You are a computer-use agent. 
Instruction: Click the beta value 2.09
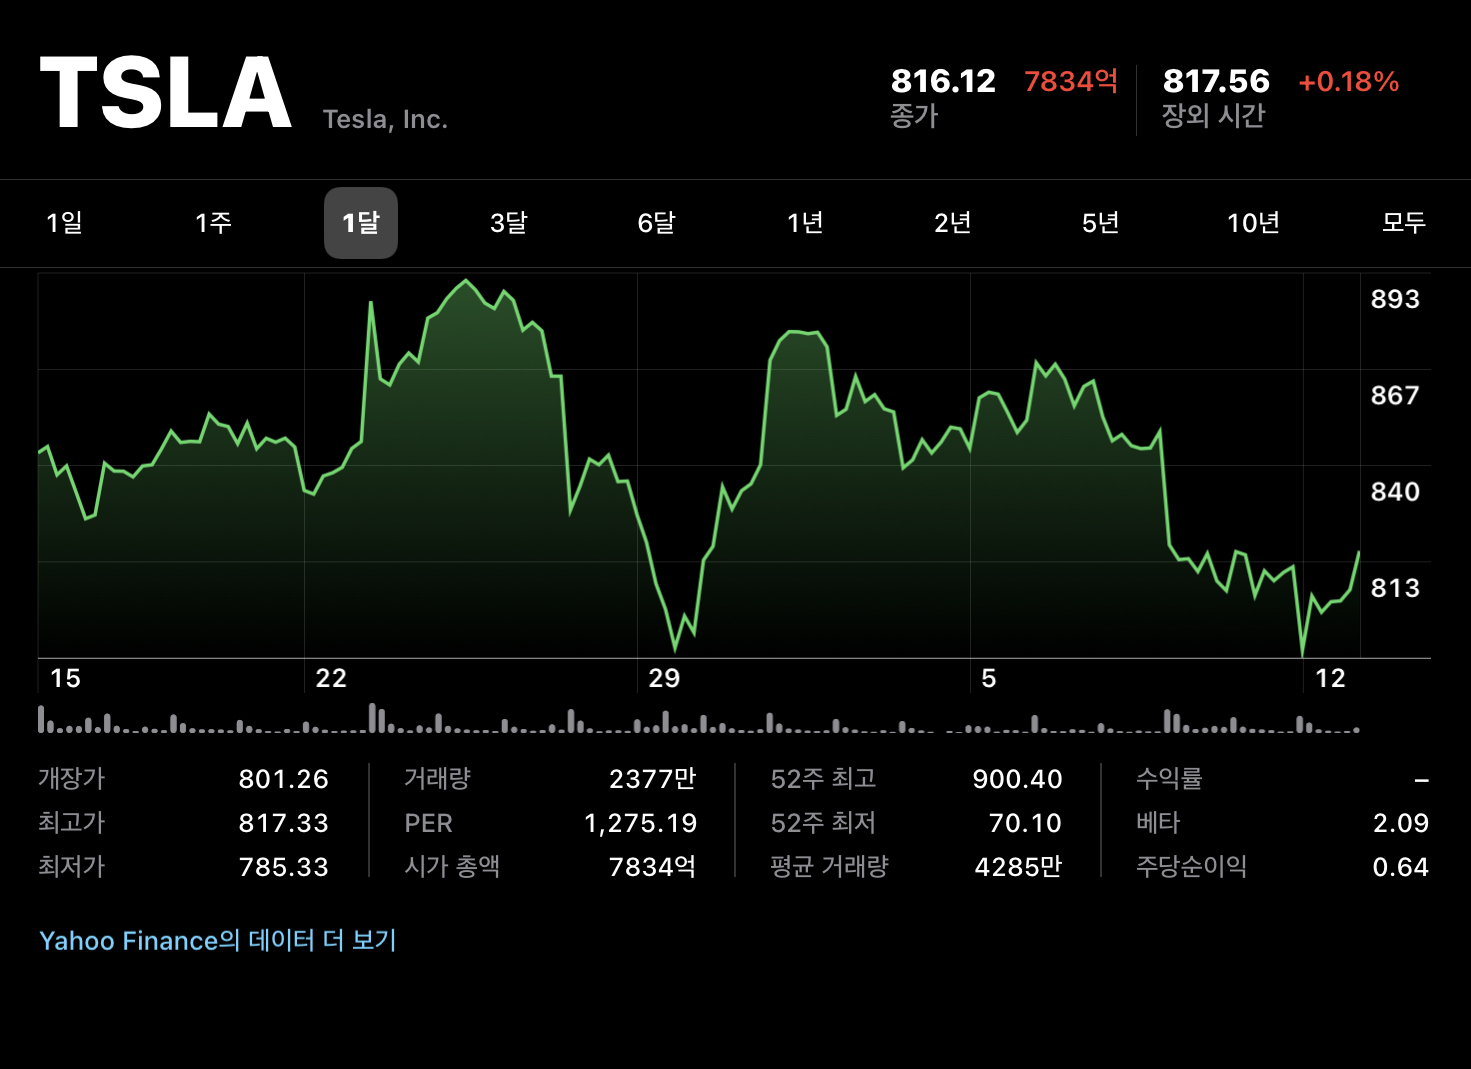(x=1401, y=823)
